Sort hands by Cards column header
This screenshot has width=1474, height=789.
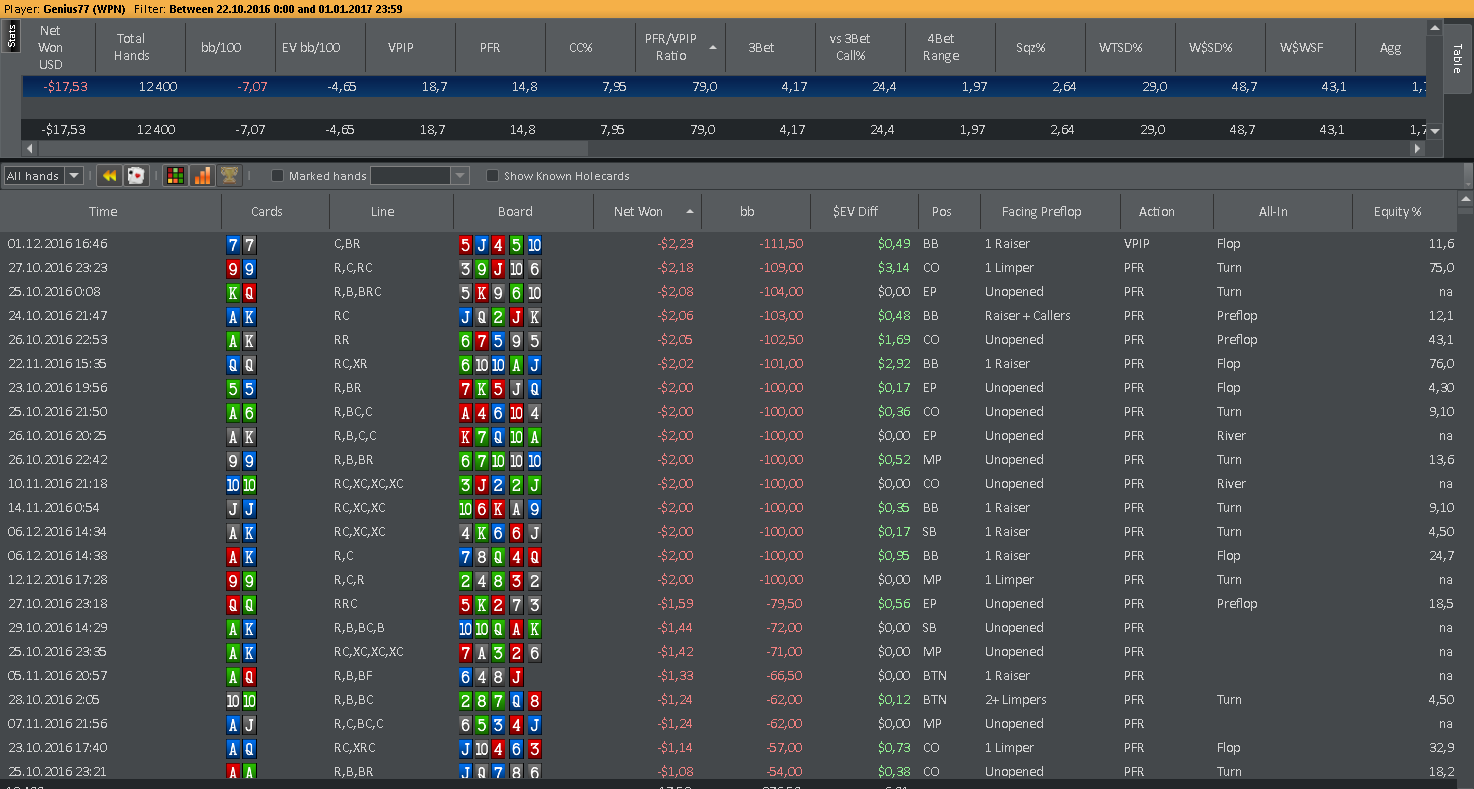[x=267, y=212]
